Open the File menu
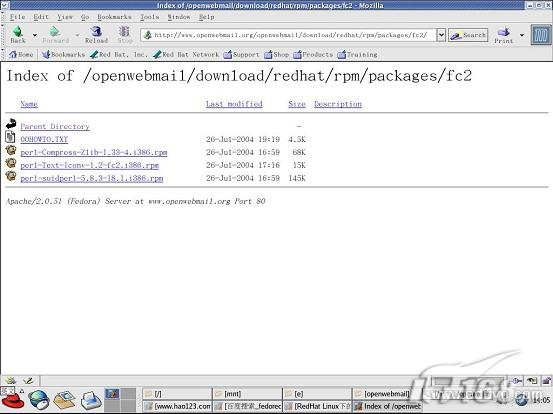 (x=17, y=17)
